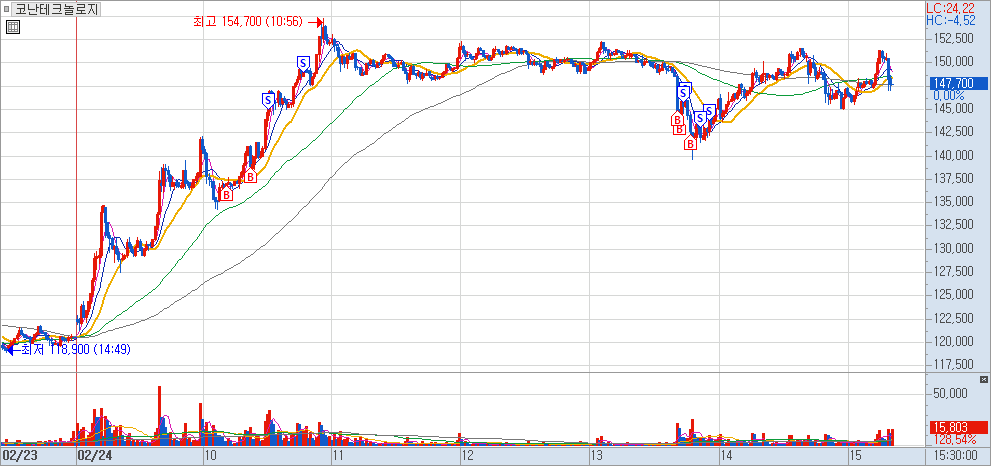991x466 pixels.
Task: Click the 140,000 price axis label
Action: pos(953,156)
